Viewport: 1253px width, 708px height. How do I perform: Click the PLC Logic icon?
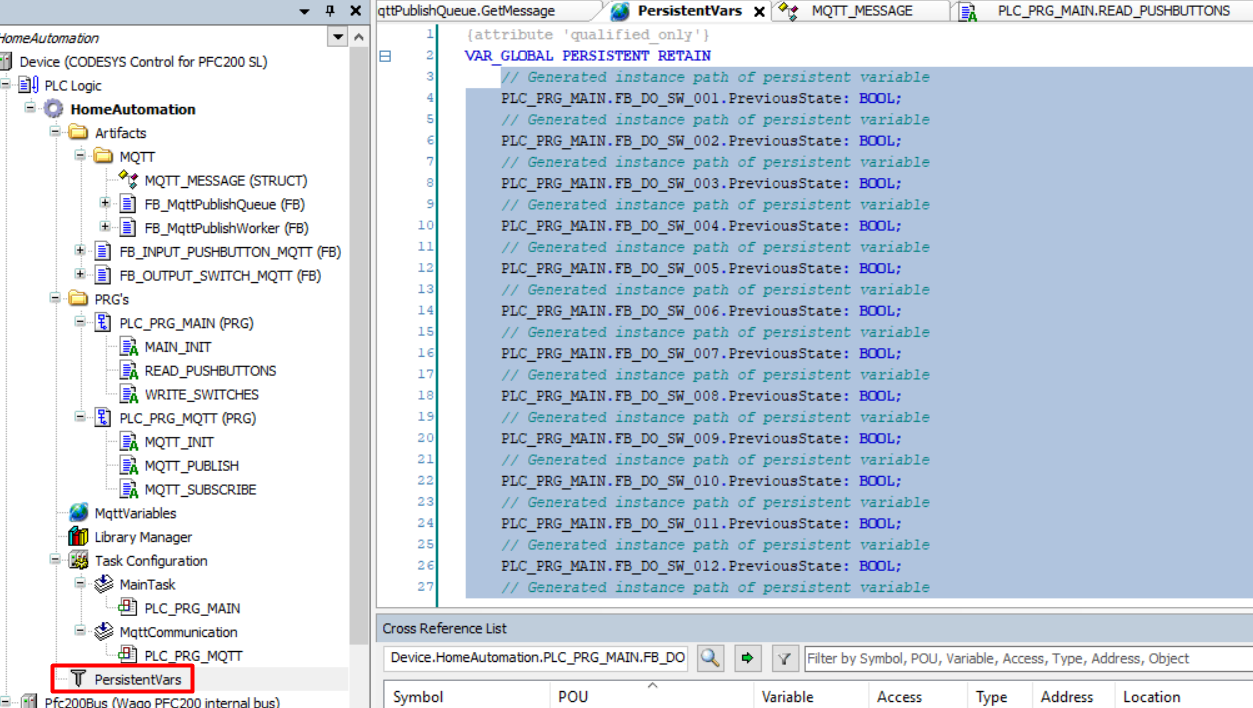[29, 85]
